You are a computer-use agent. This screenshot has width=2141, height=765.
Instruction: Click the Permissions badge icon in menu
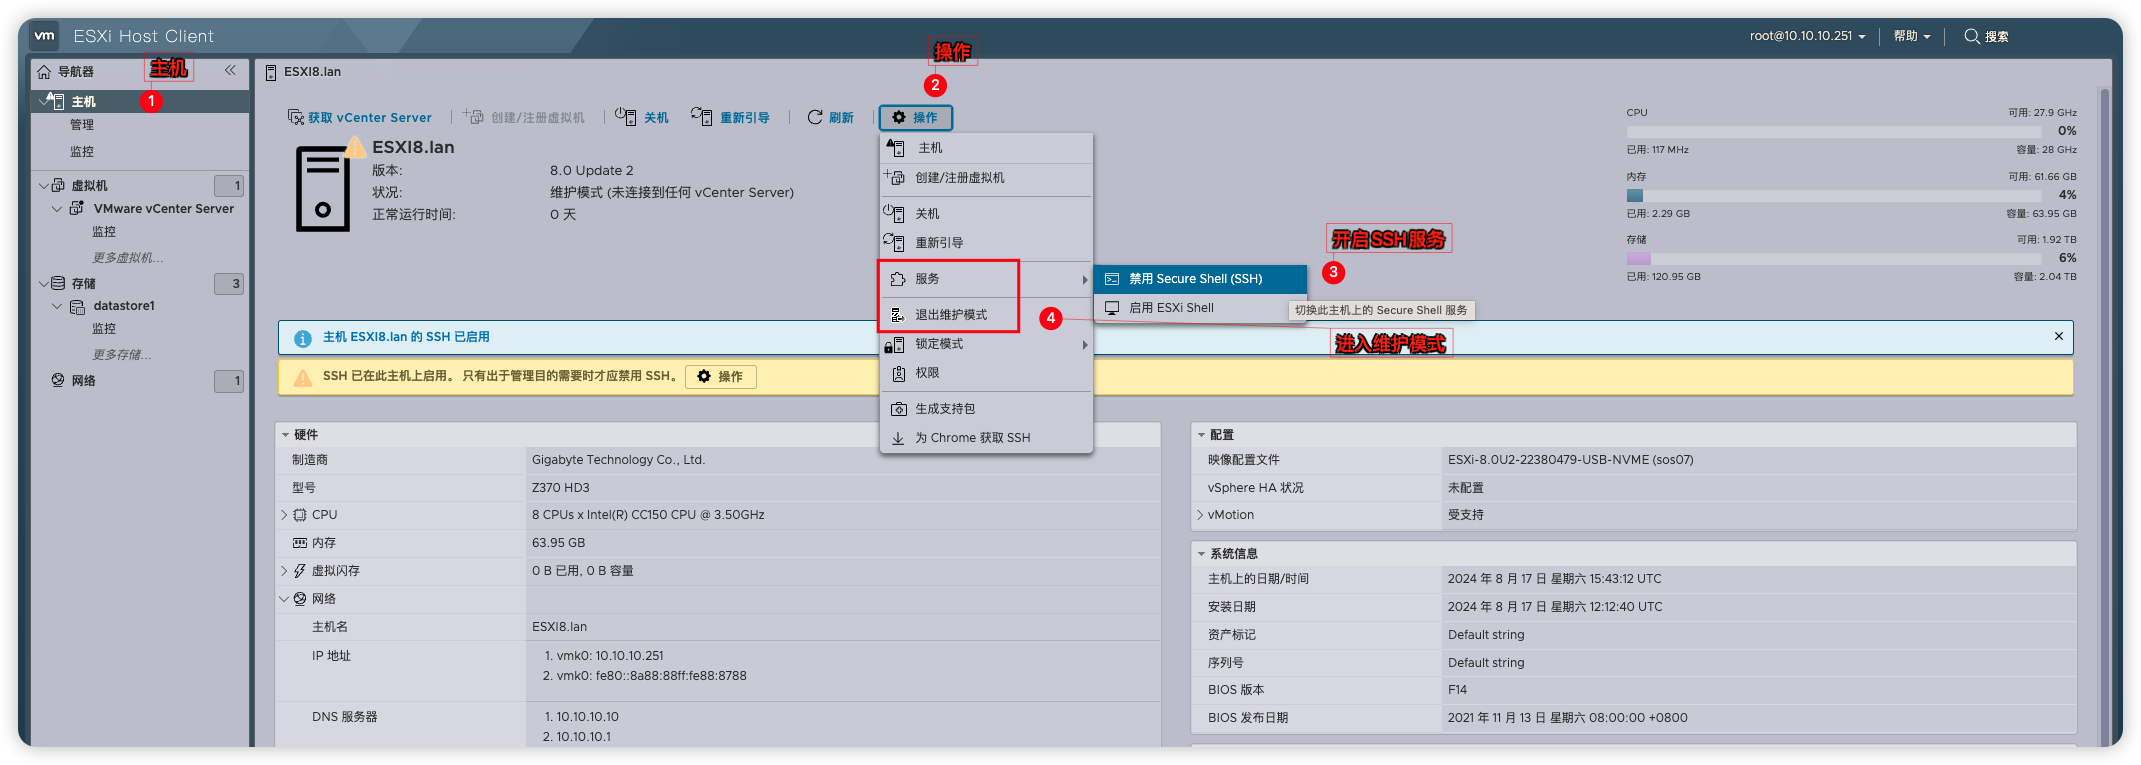click(x=898, y=373)
